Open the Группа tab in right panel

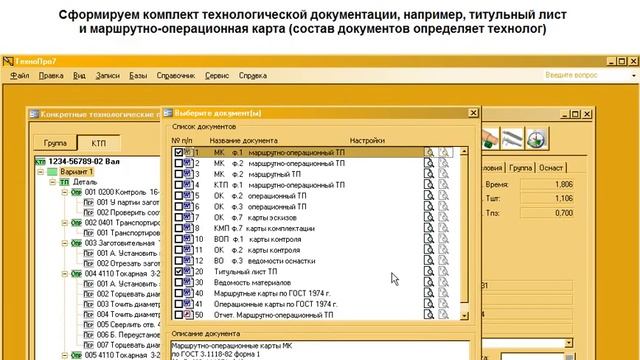coord(520,168)
